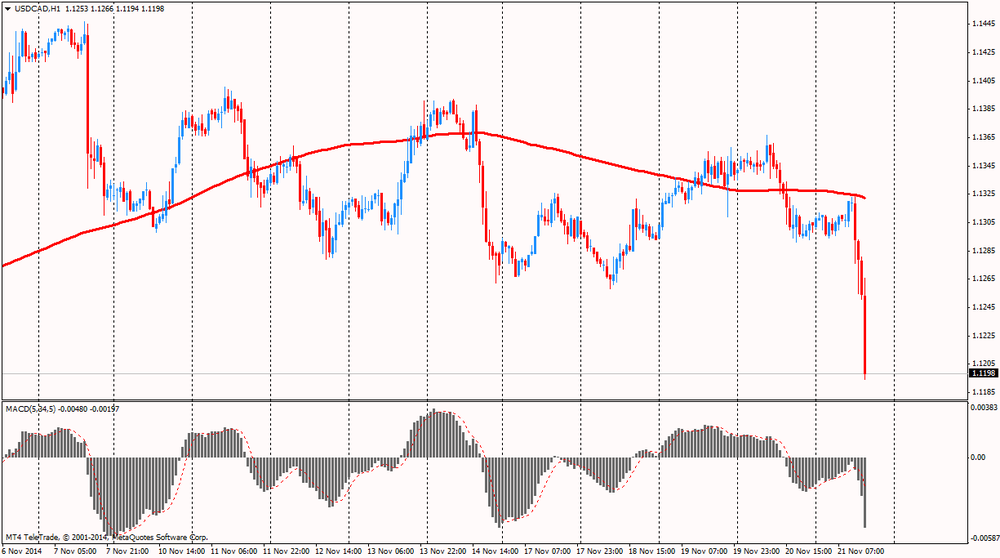Click the 6 Nov 2014 date label
Image resolution: width=1000 pixels, height=558 pixels.
coord(23,551)
